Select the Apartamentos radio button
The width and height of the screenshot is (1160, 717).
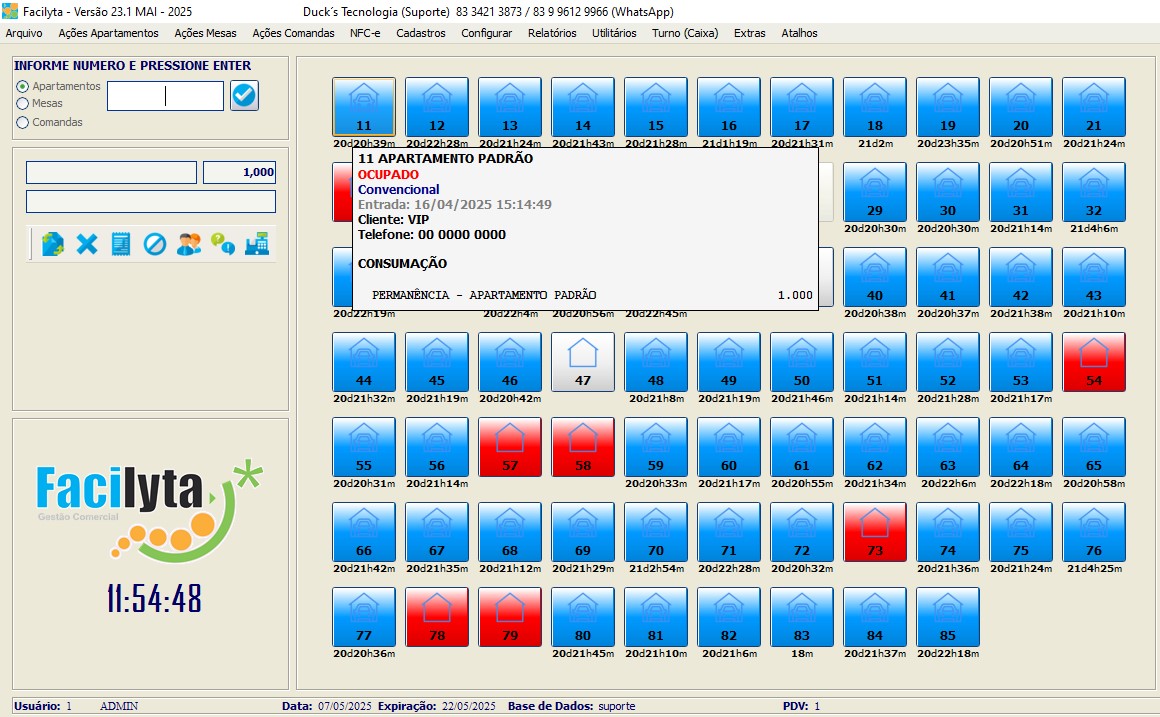(x=23, y=87)
